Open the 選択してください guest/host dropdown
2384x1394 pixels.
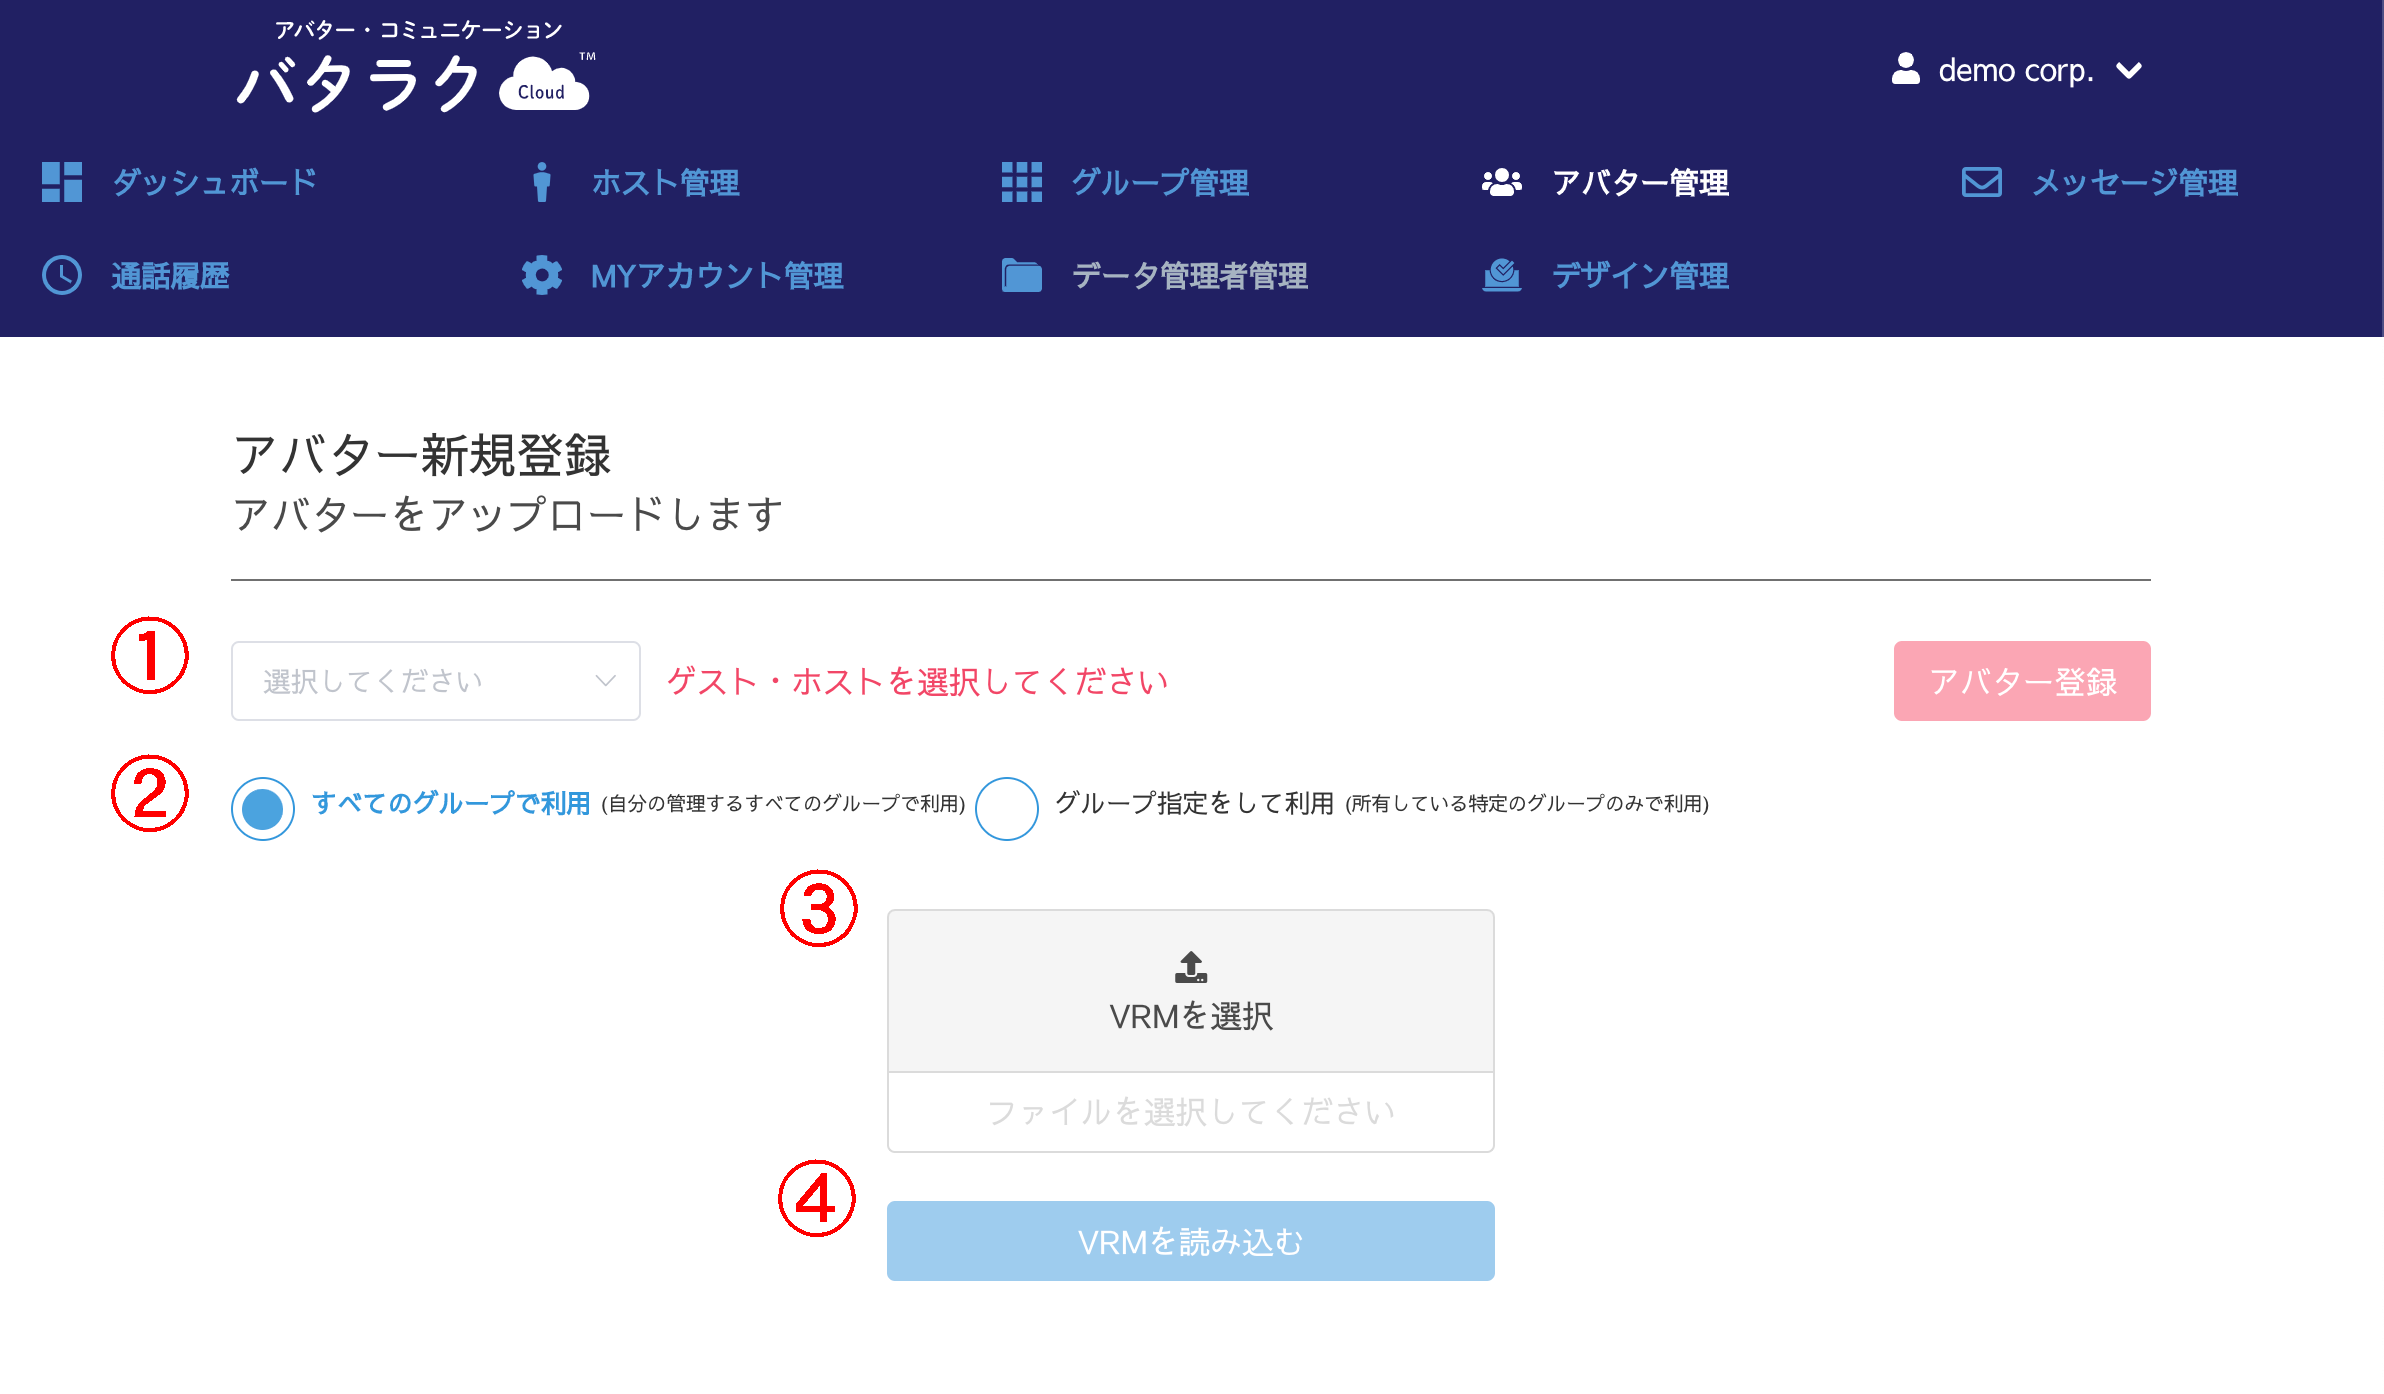(x=436, y=681)
